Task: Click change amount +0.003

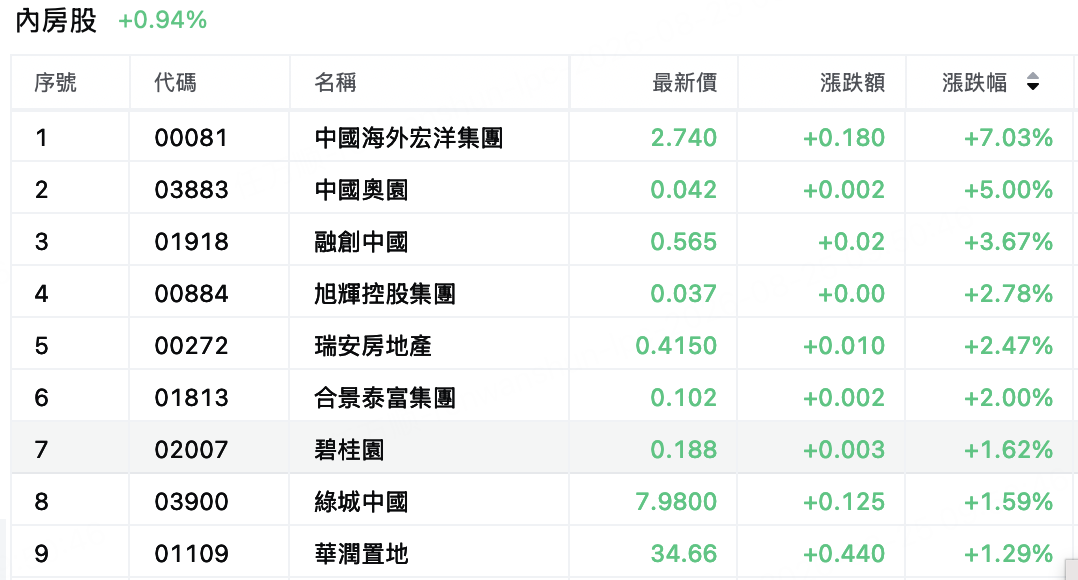Action: (x=844, y=450)
